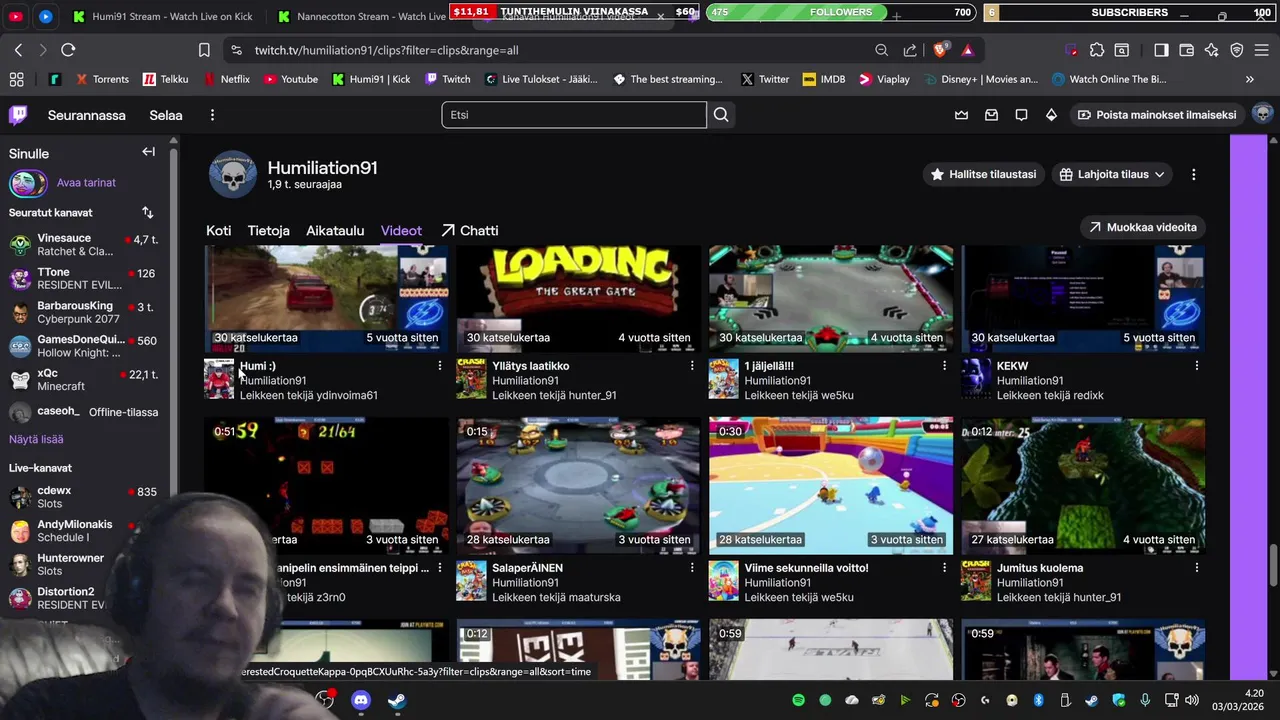Open the Chatti popout tab

pyautogui.click(x=469, y=230)
